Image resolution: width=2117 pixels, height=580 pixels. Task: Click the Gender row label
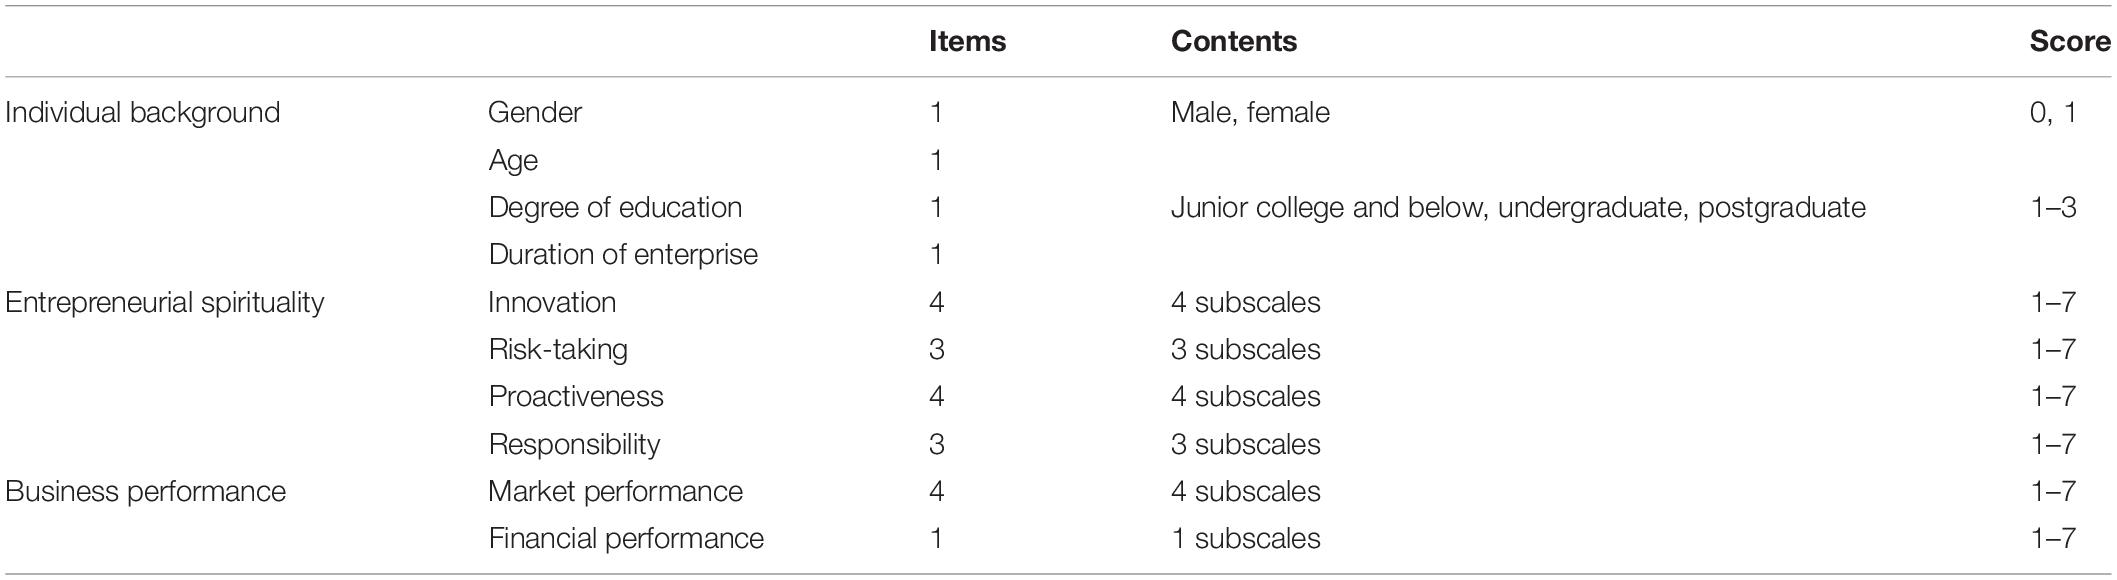tap(535, 113)
